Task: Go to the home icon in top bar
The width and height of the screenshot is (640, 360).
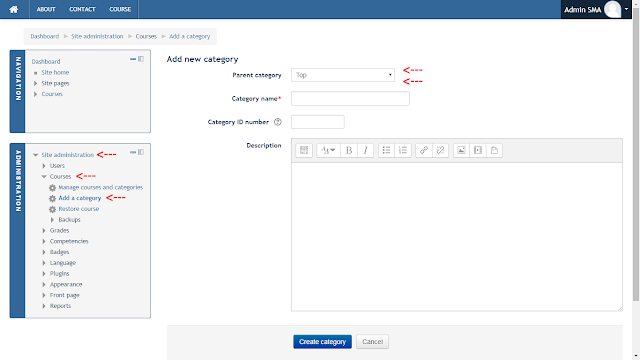Action: point(14,9)
